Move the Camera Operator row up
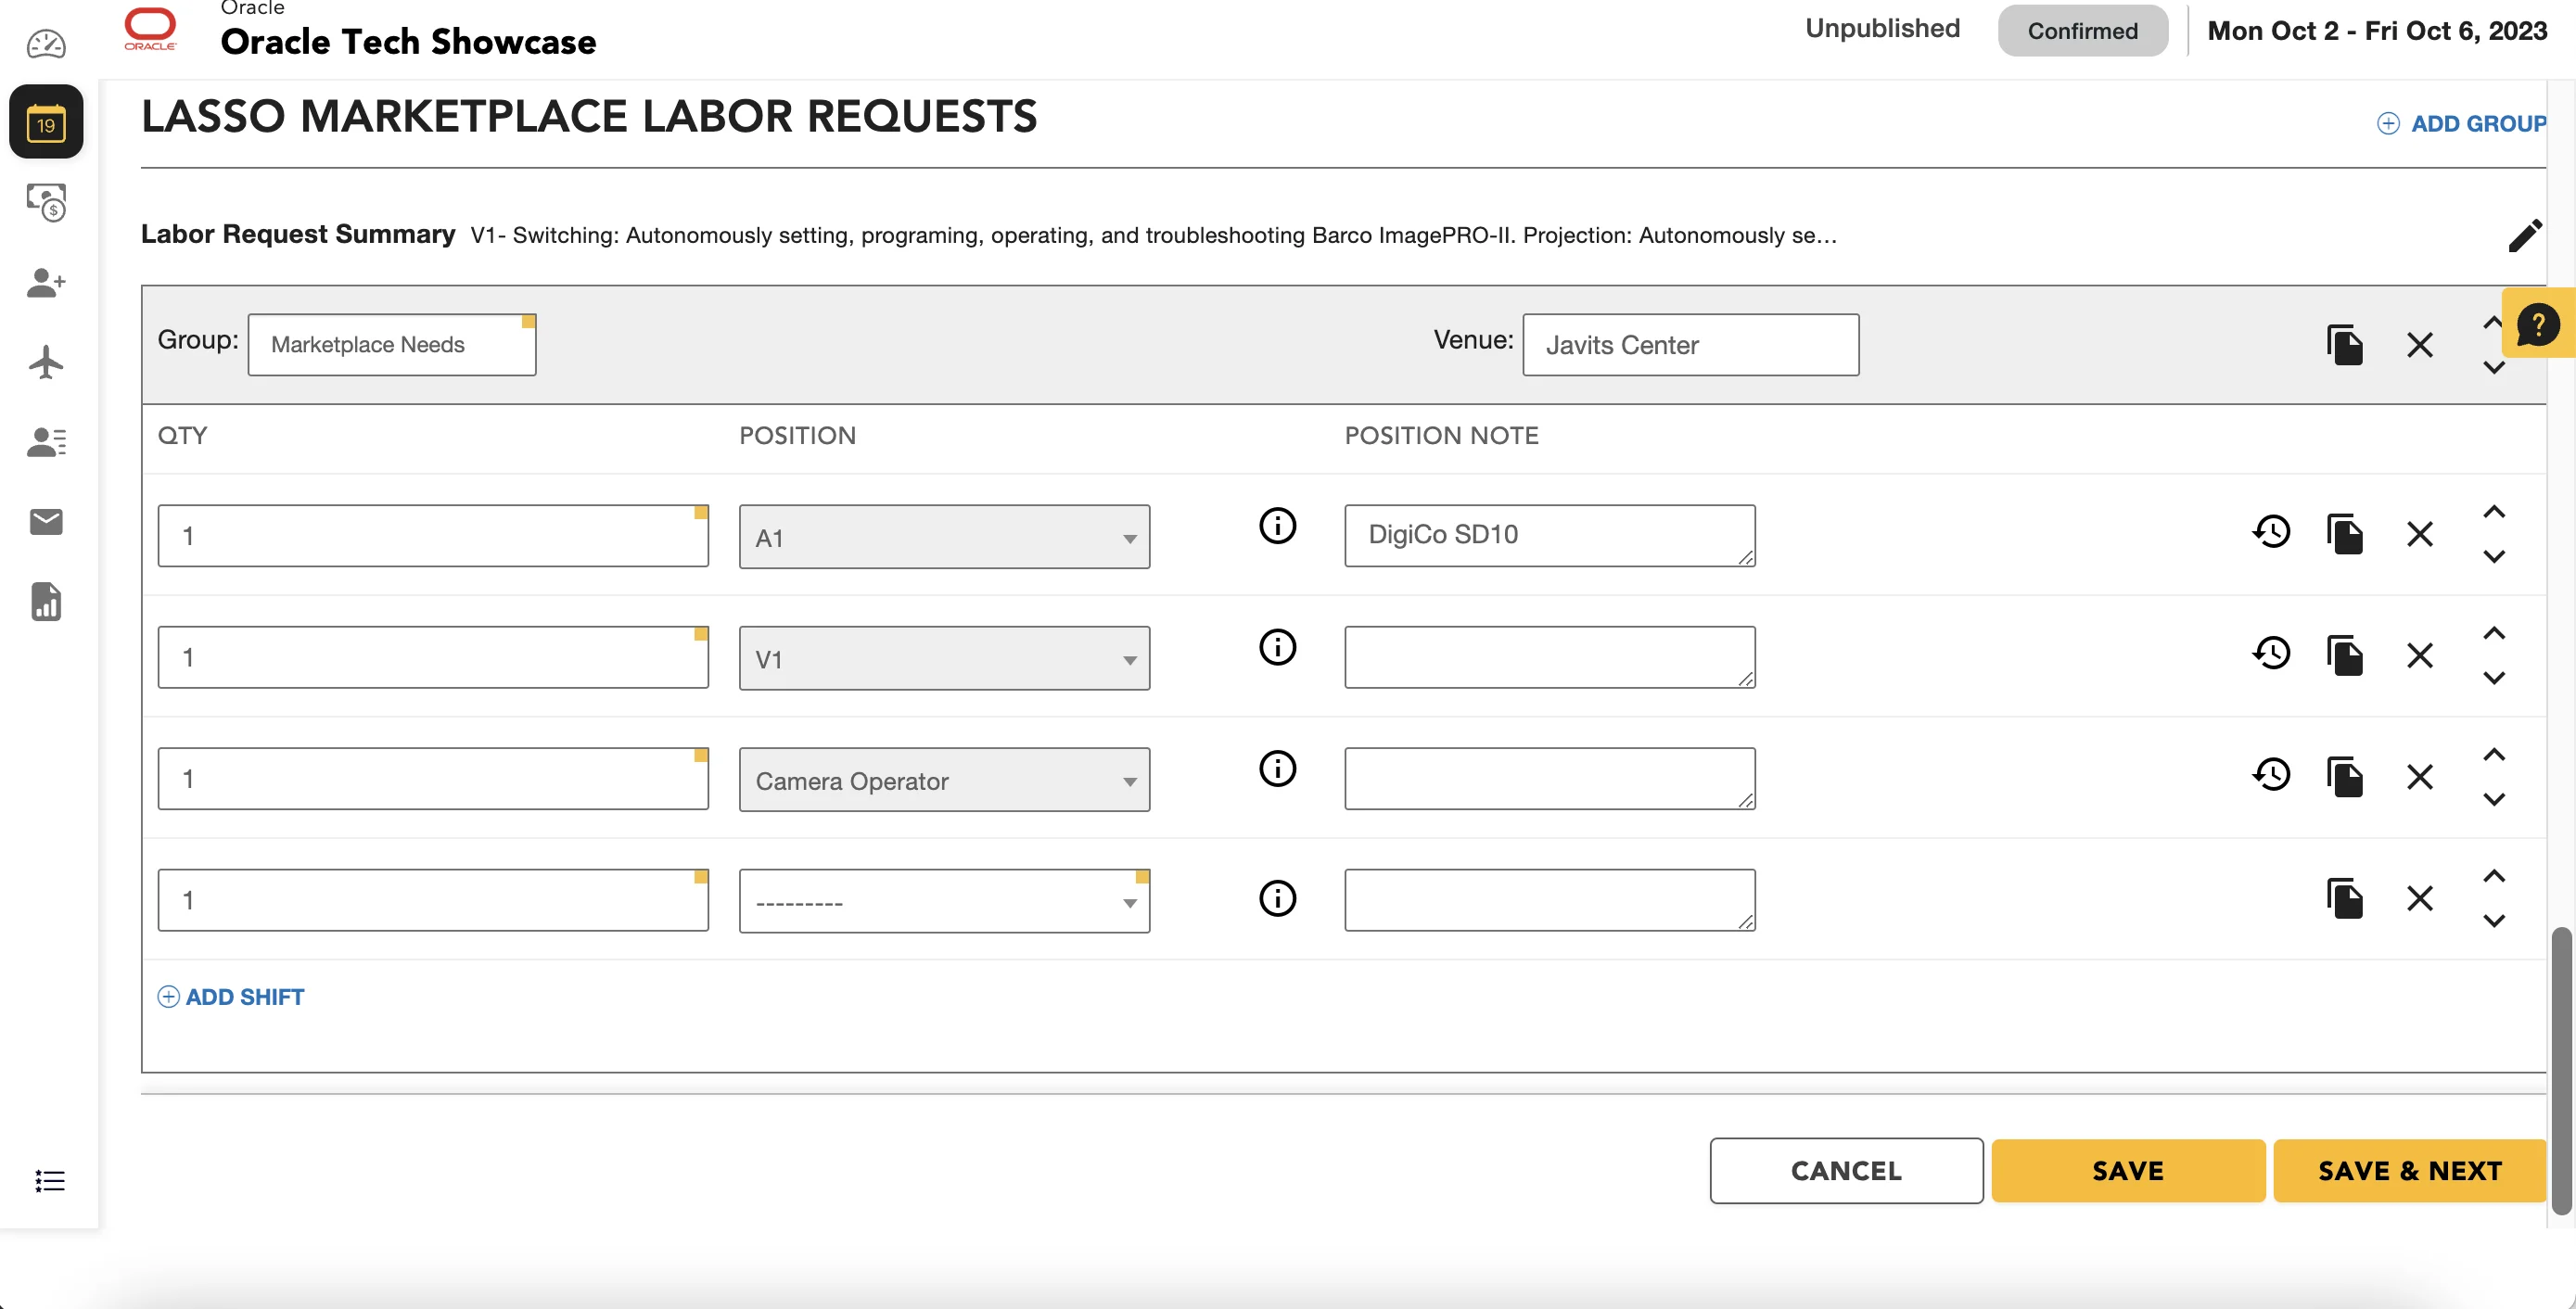Viewport: 2576px width, 1309px height. tap(2494, 755)
